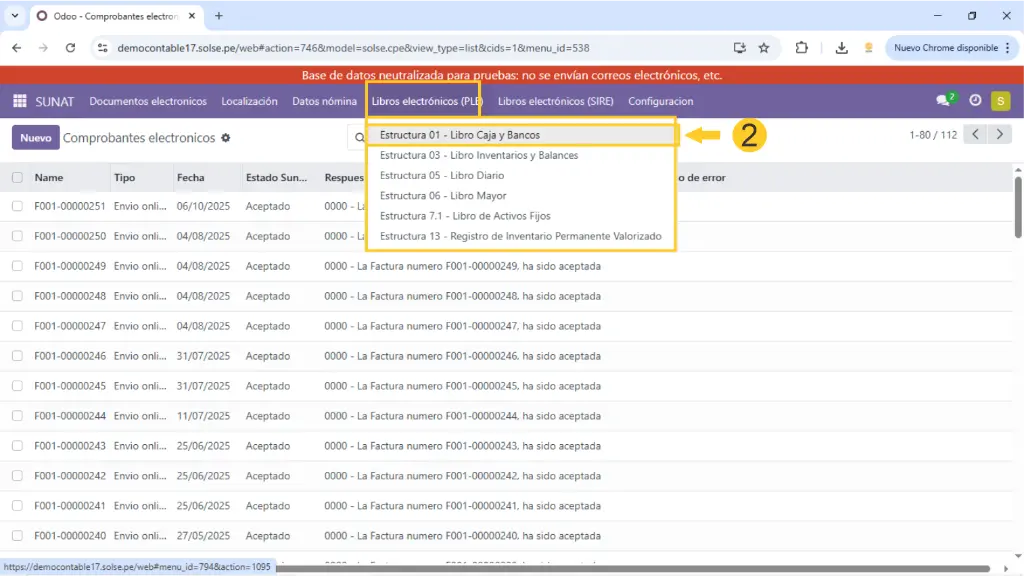The width and height of the screenshot is (1024, 576).
Task: Select Estructura 01 - Libro Caja y Bancos
Action: click(x=460, y=135)
